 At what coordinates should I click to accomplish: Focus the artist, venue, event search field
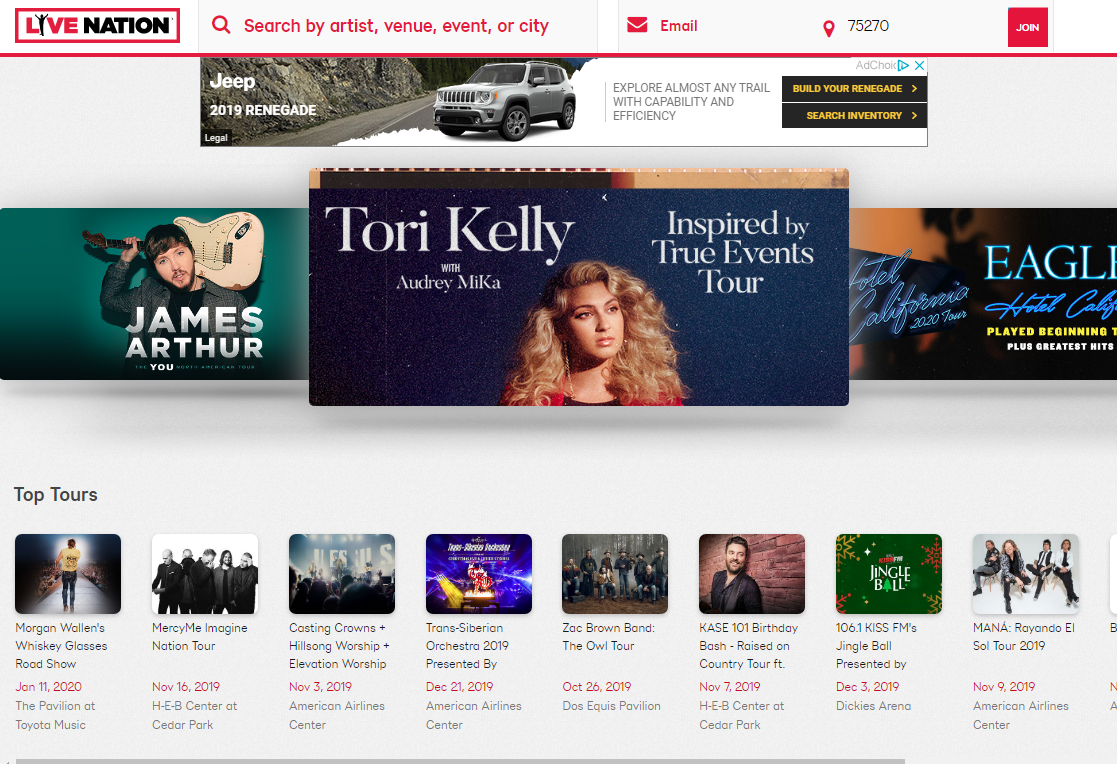396,26
